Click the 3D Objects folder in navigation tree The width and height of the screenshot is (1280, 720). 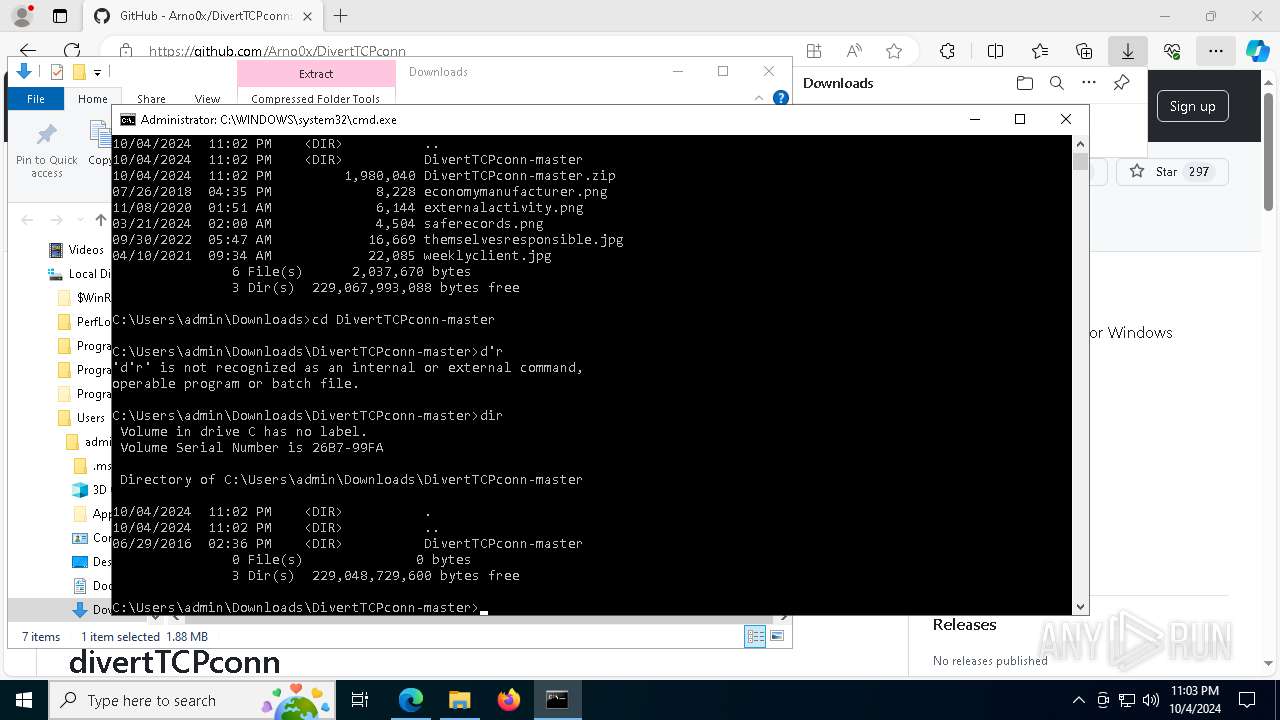90,490
